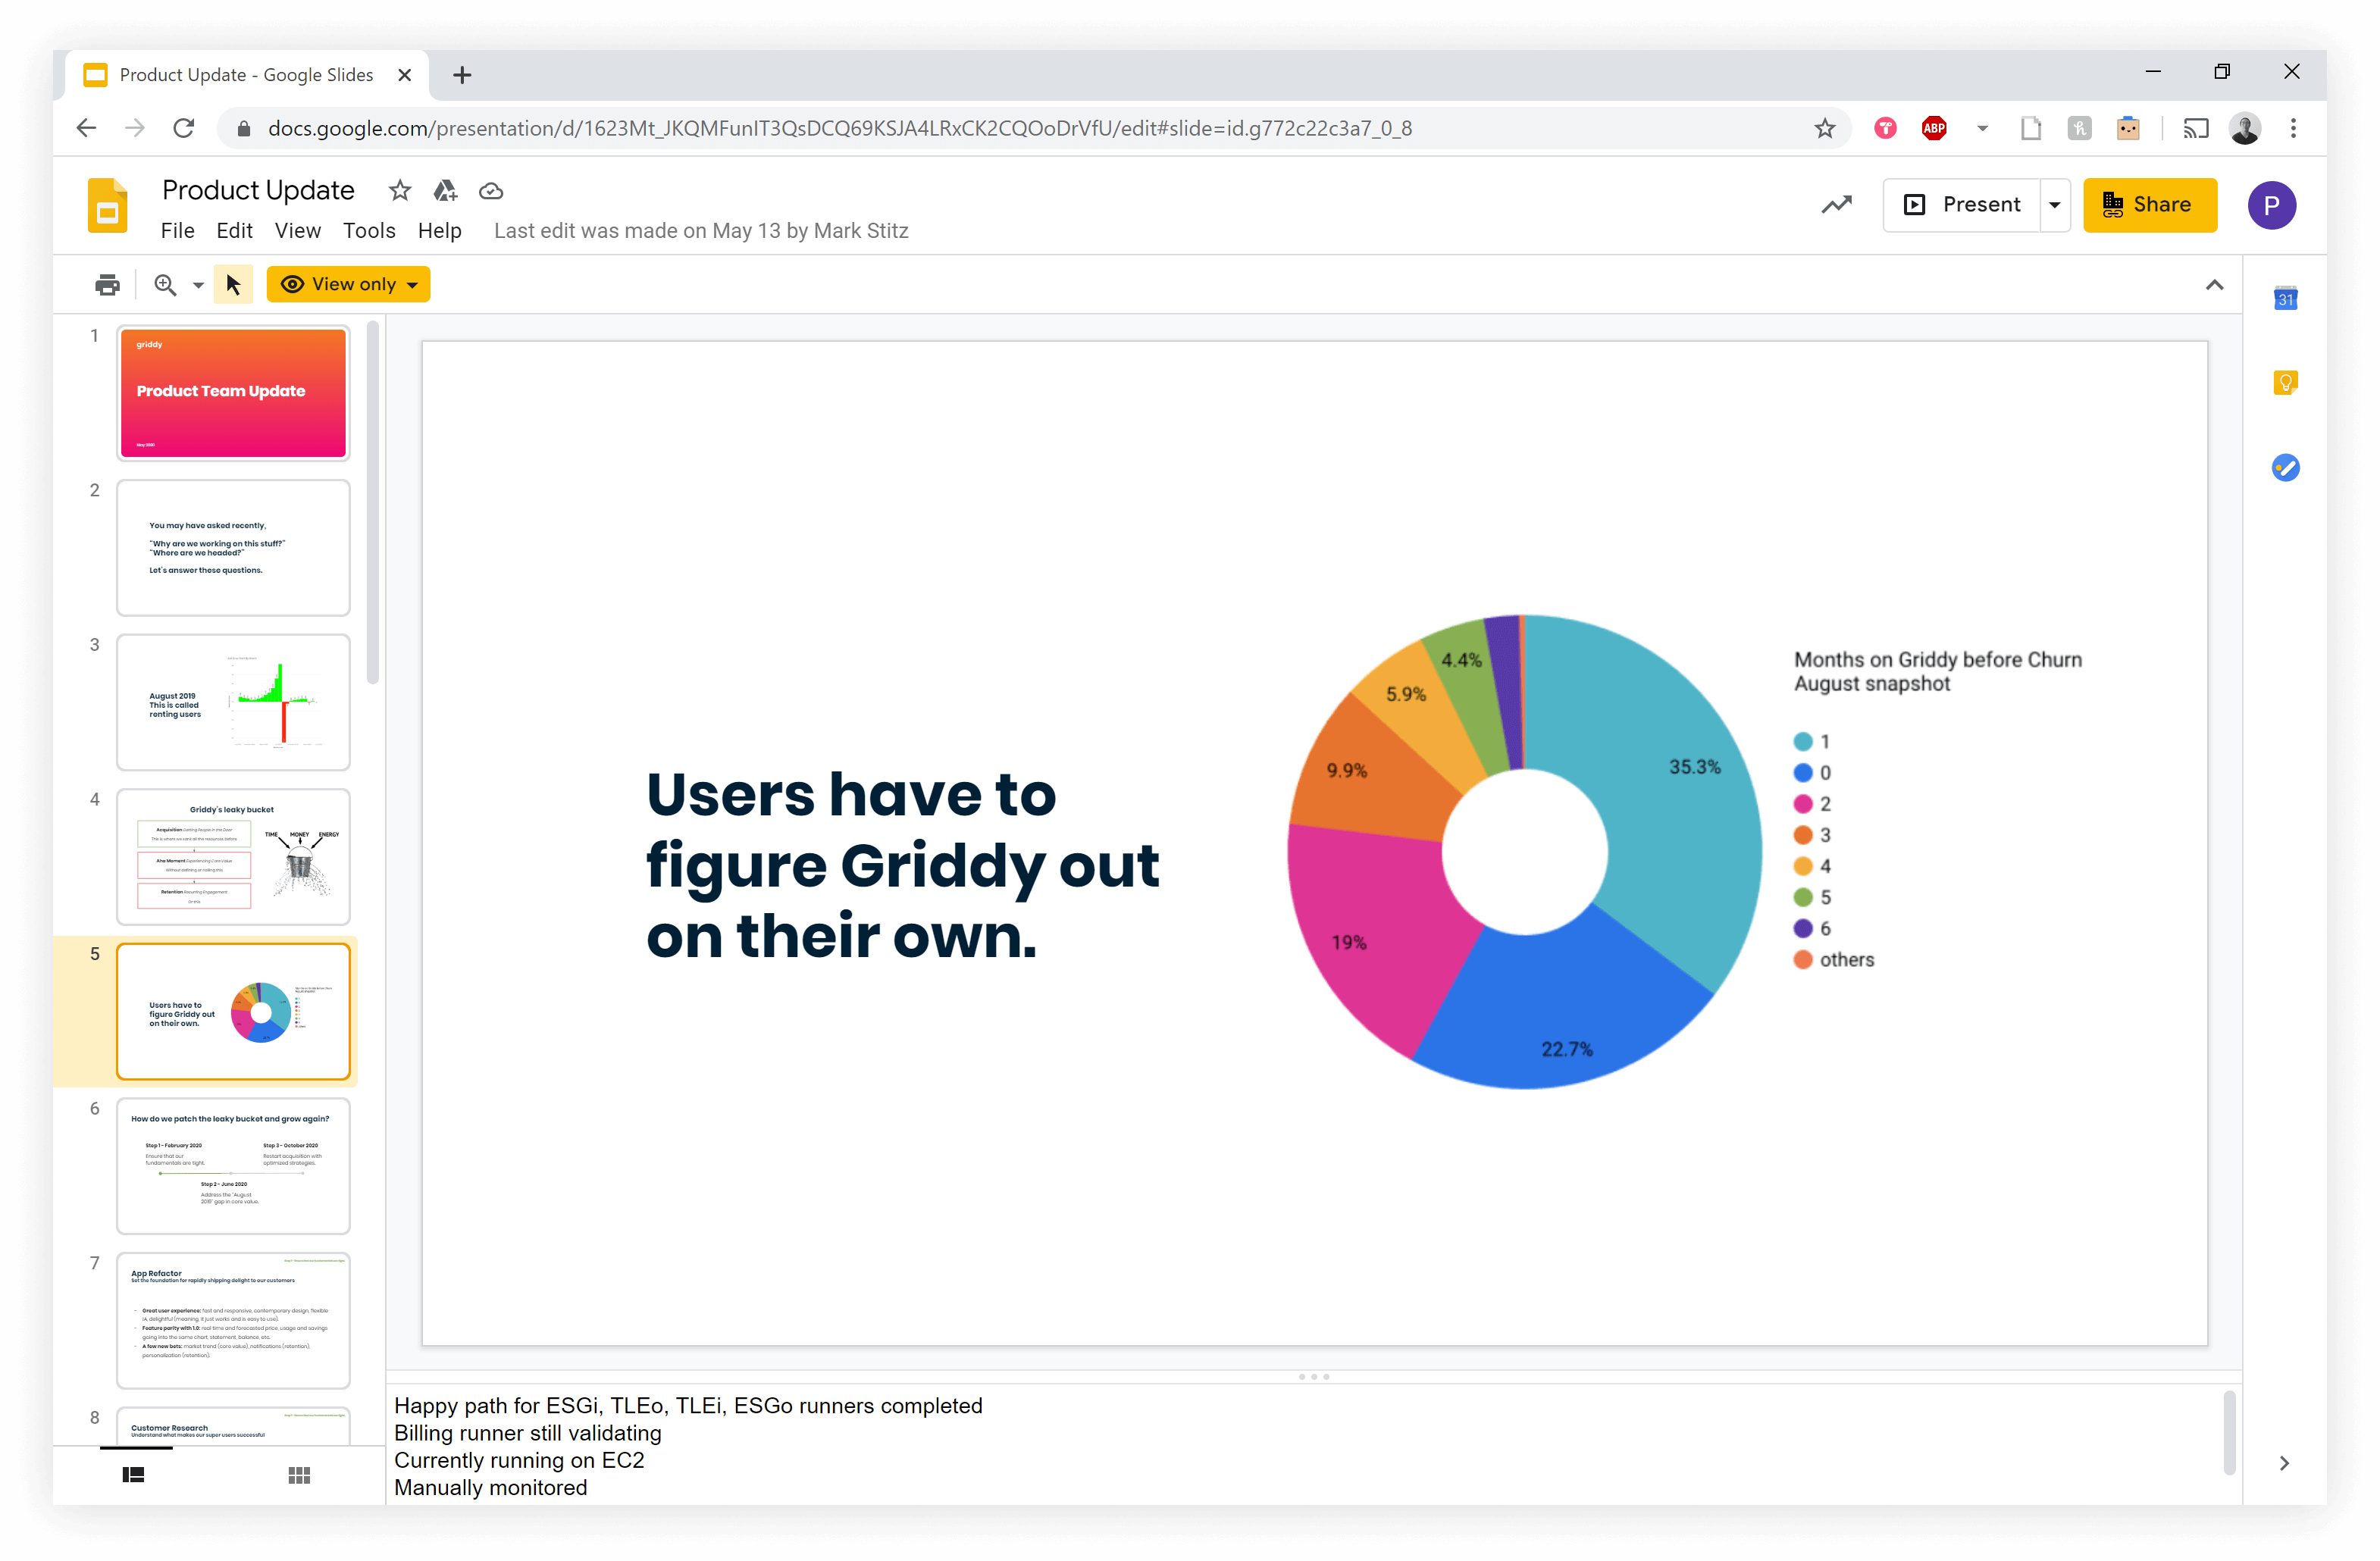Viewport: 2380px width, 1561px height.
Task: Click the red circular extension icon
Action: point(1886,128)
